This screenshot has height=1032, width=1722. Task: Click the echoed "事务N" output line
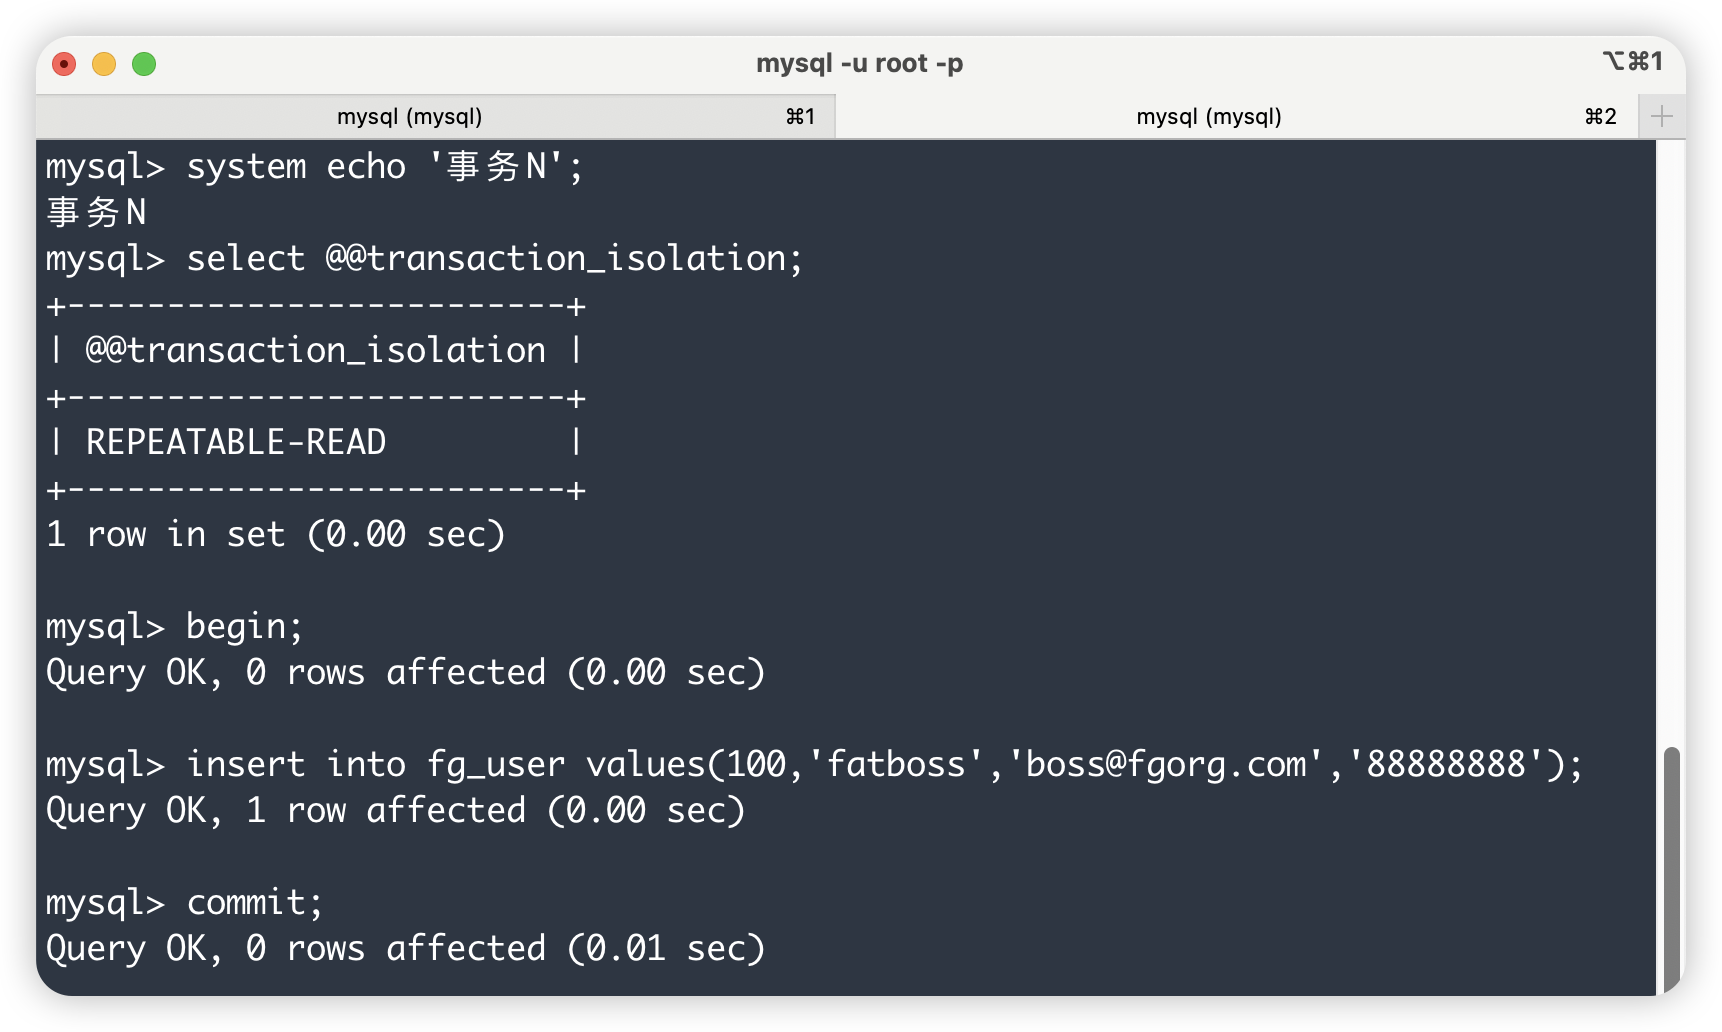point(96,213)
